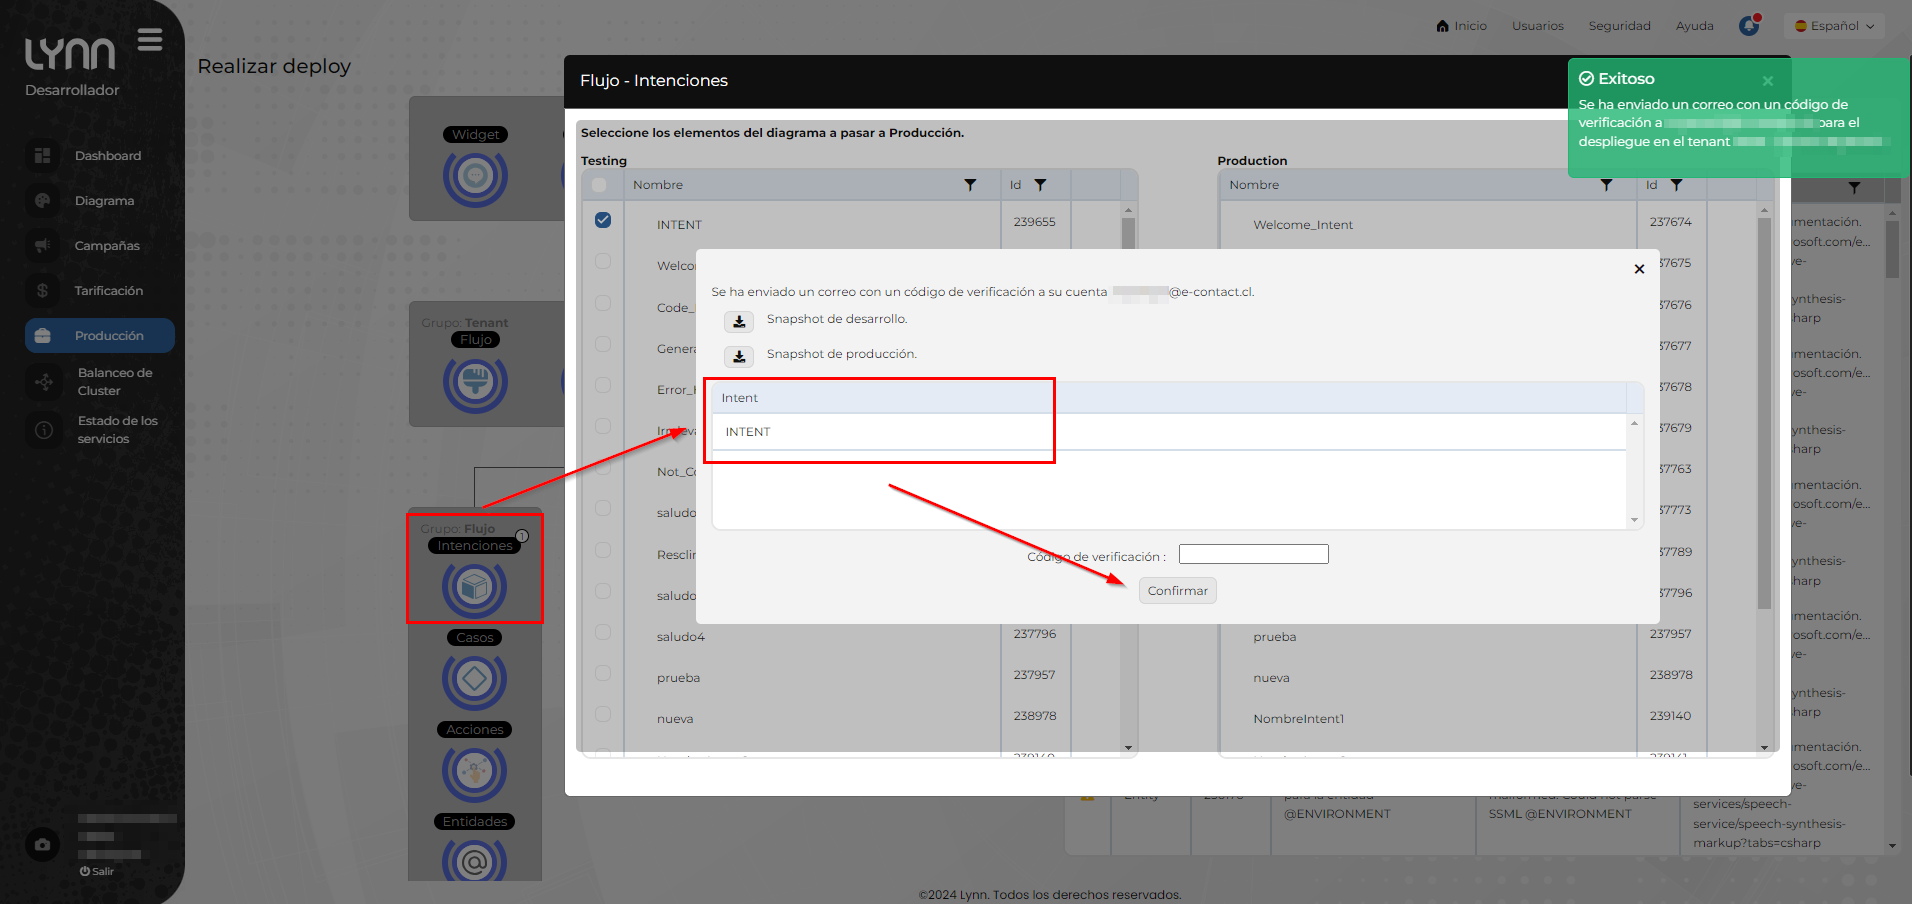Download the Snapshot de producción file
Screen dimensions: 1912x904
739,356
